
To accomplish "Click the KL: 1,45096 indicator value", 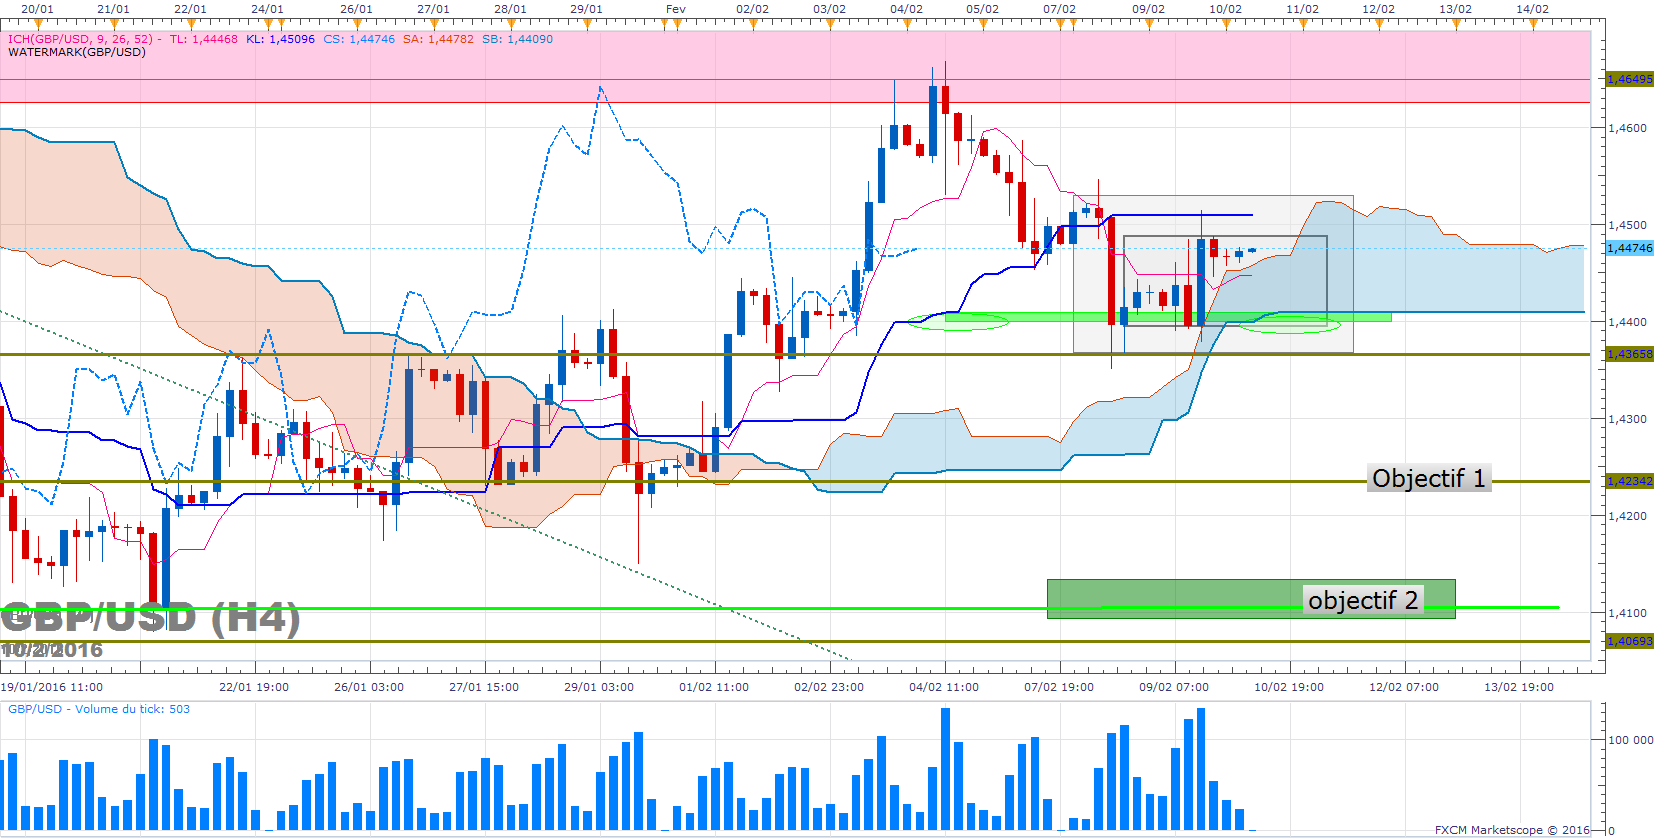I will tap(280, 39).
